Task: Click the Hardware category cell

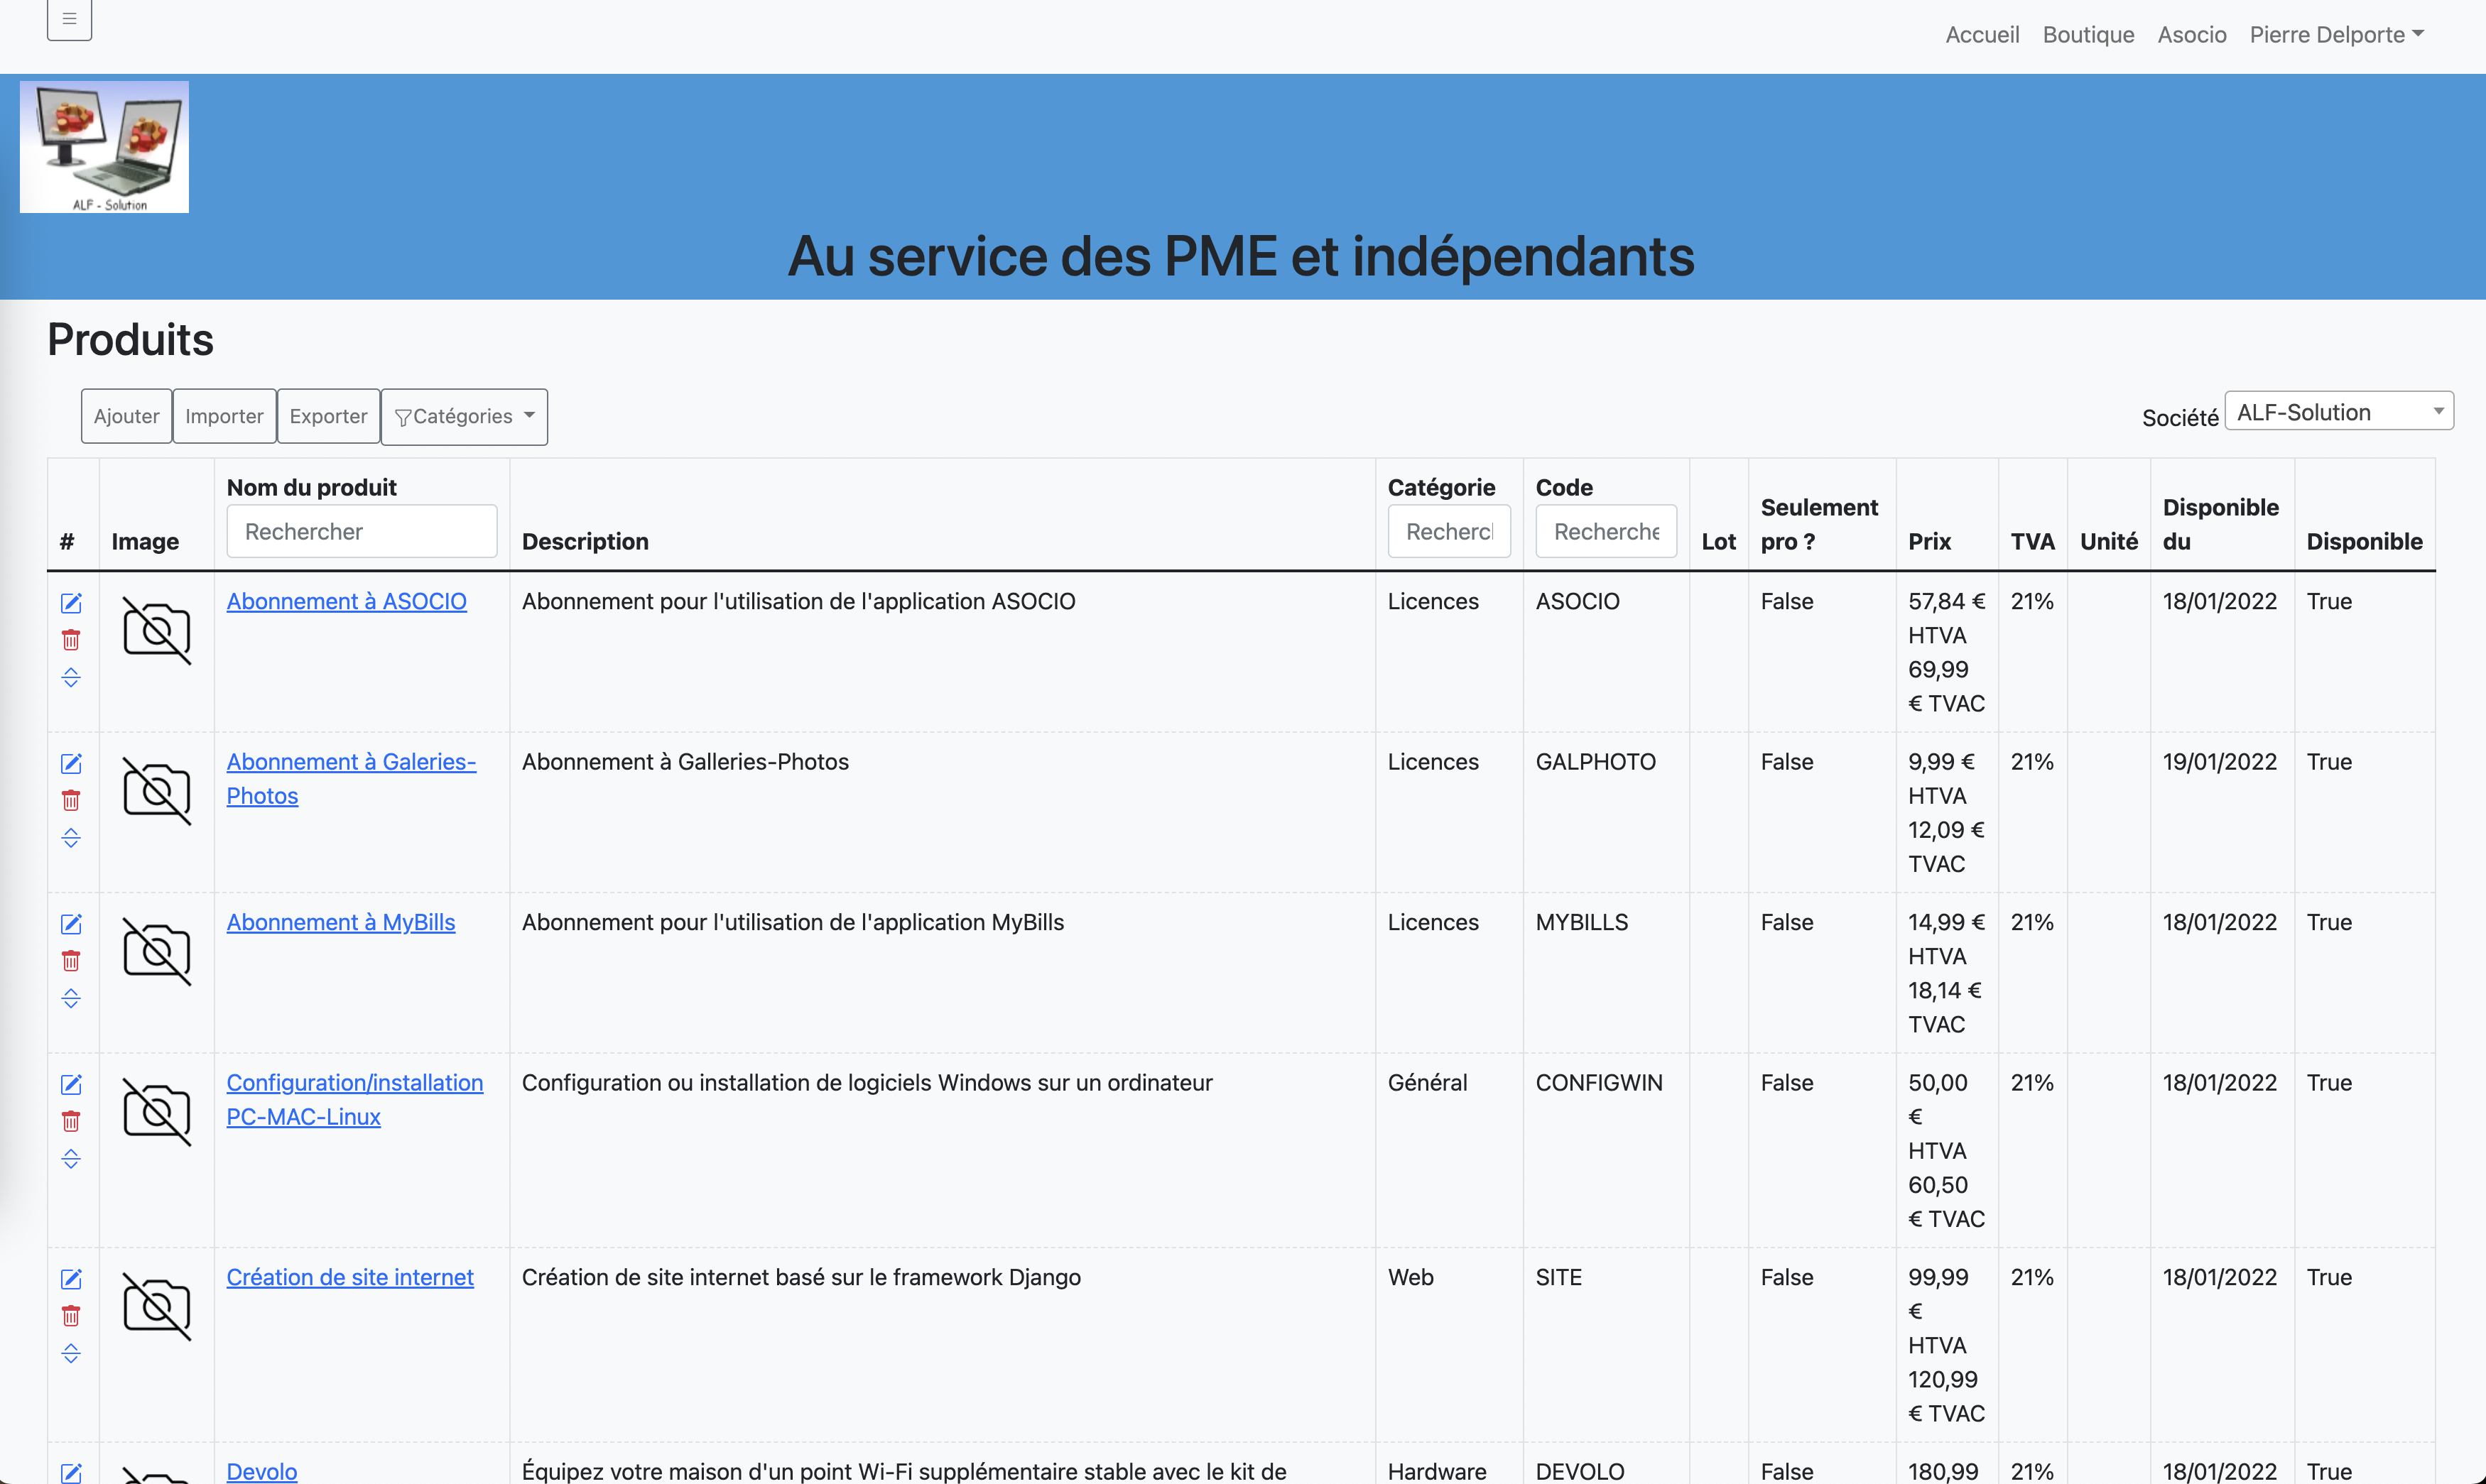Action: (1436, 1472)
